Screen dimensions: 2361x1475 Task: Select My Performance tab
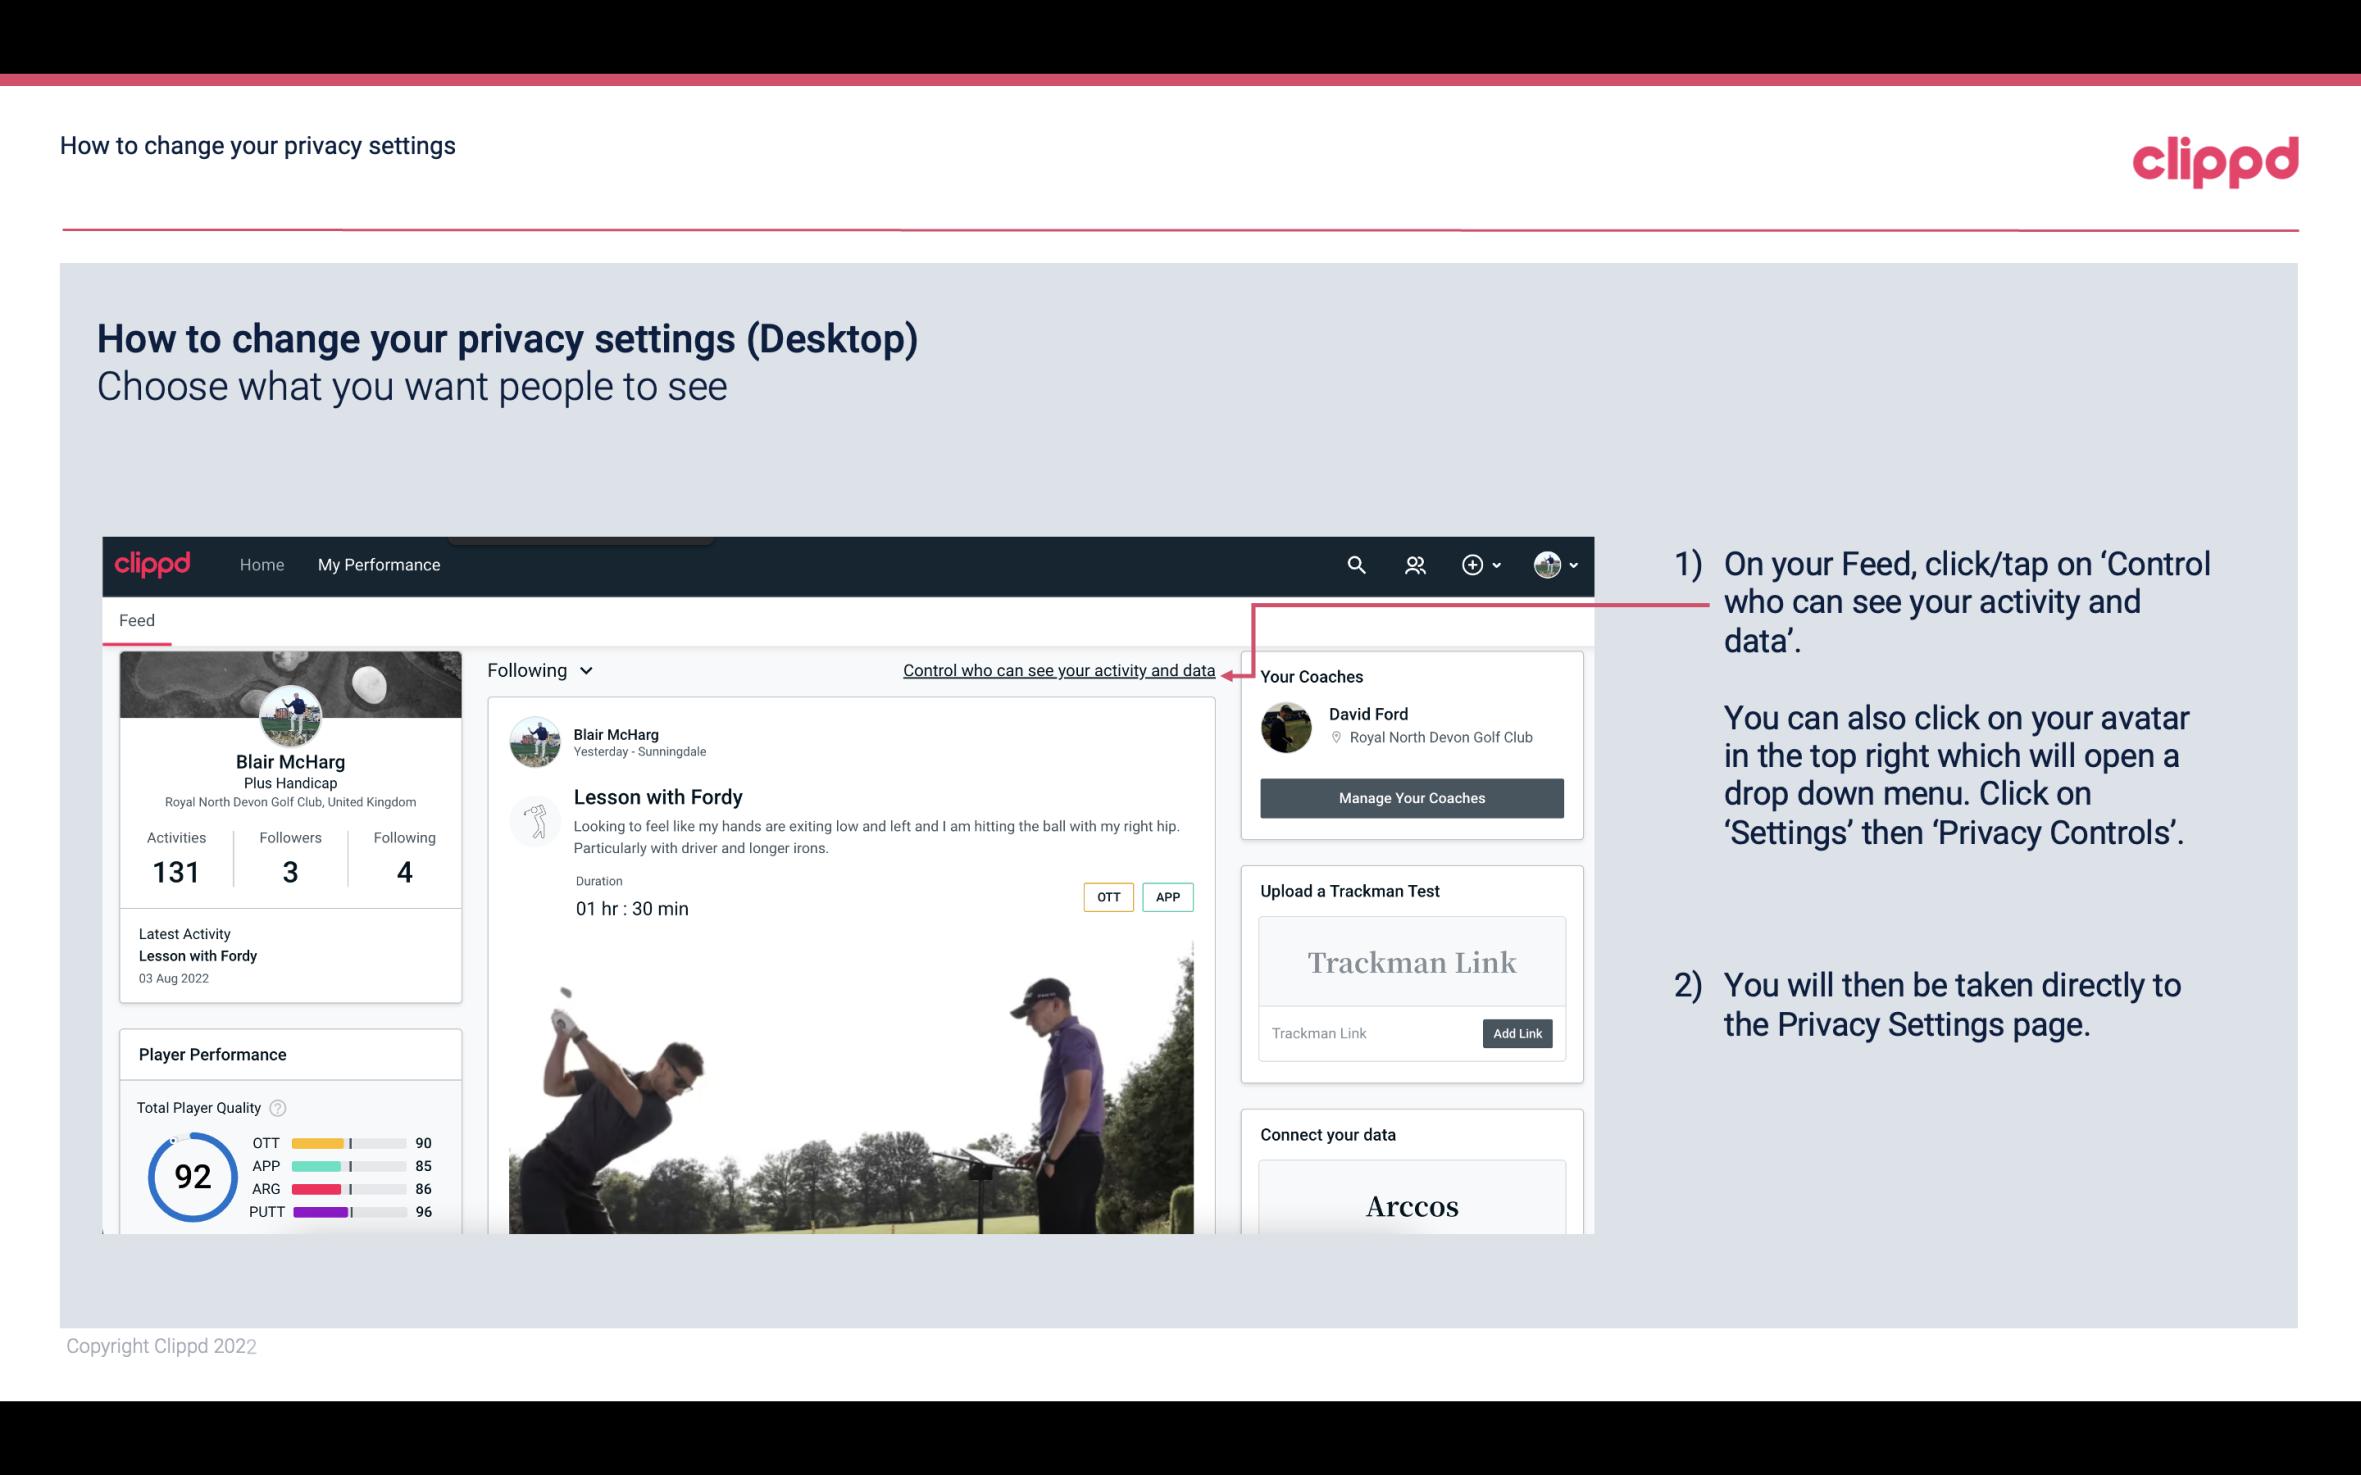(x=377, y=562)
